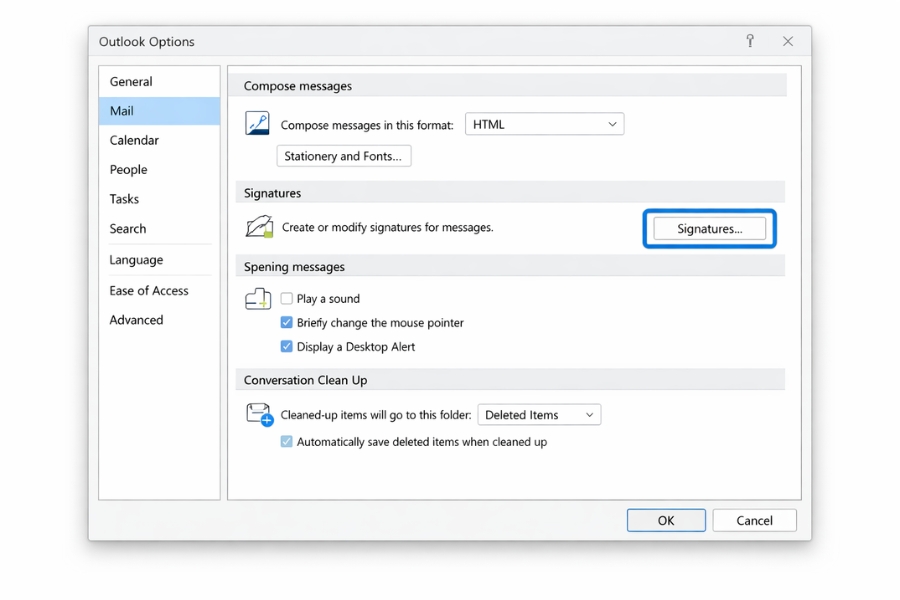
Task: Select the Advanced options category
Action: 136,320
